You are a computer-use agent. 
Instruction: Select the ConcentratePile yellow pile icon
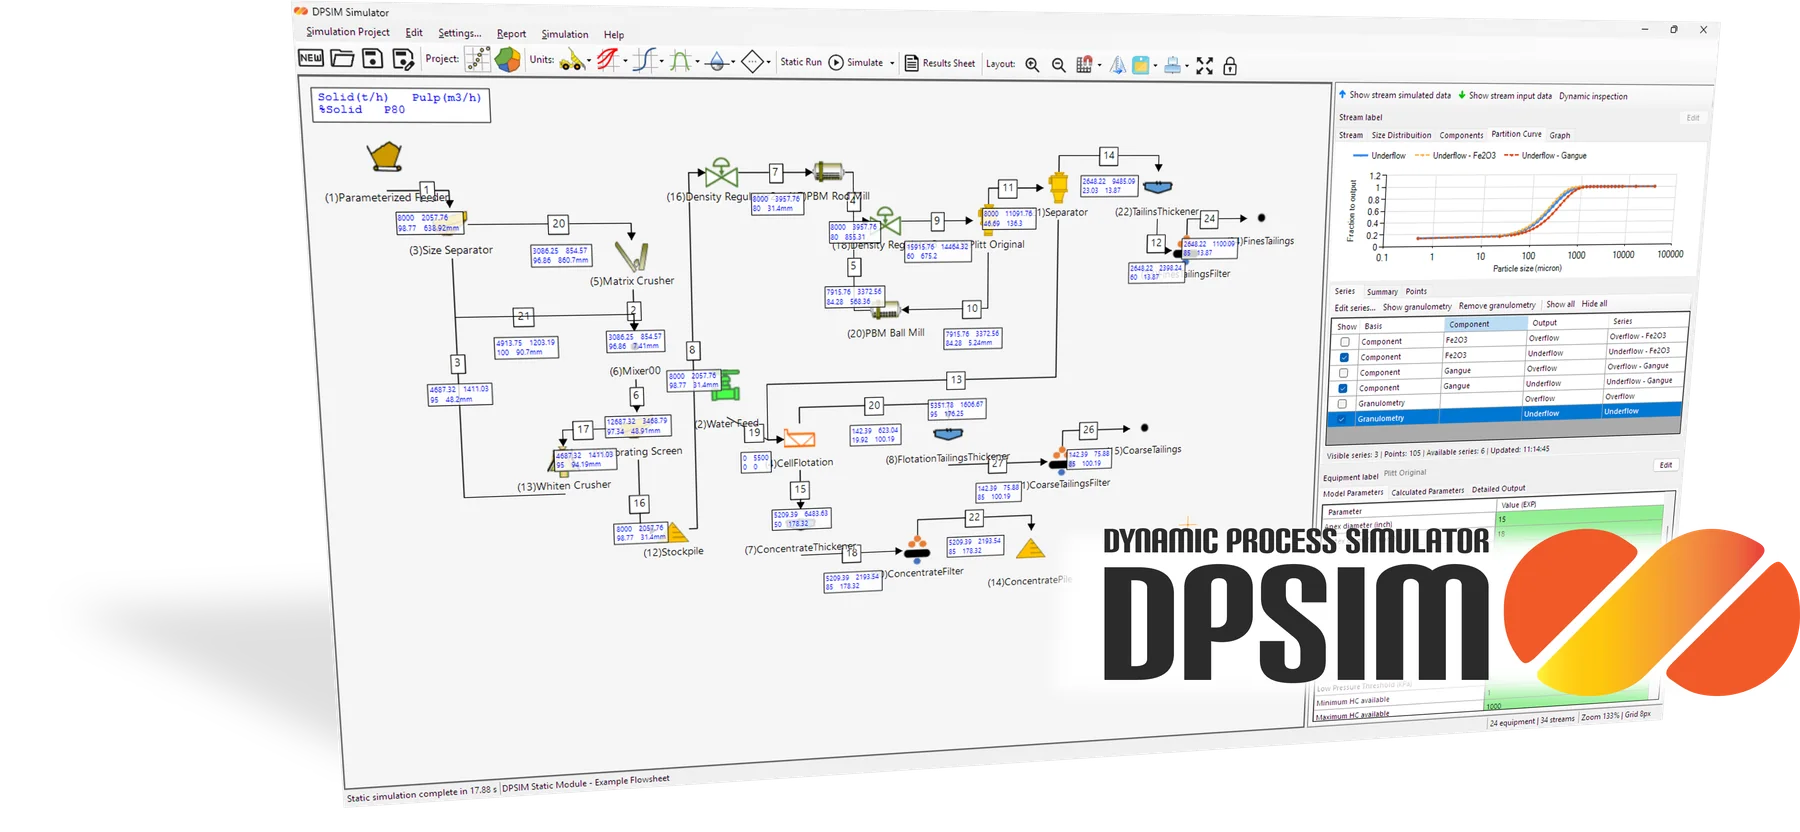point(1030,548)
